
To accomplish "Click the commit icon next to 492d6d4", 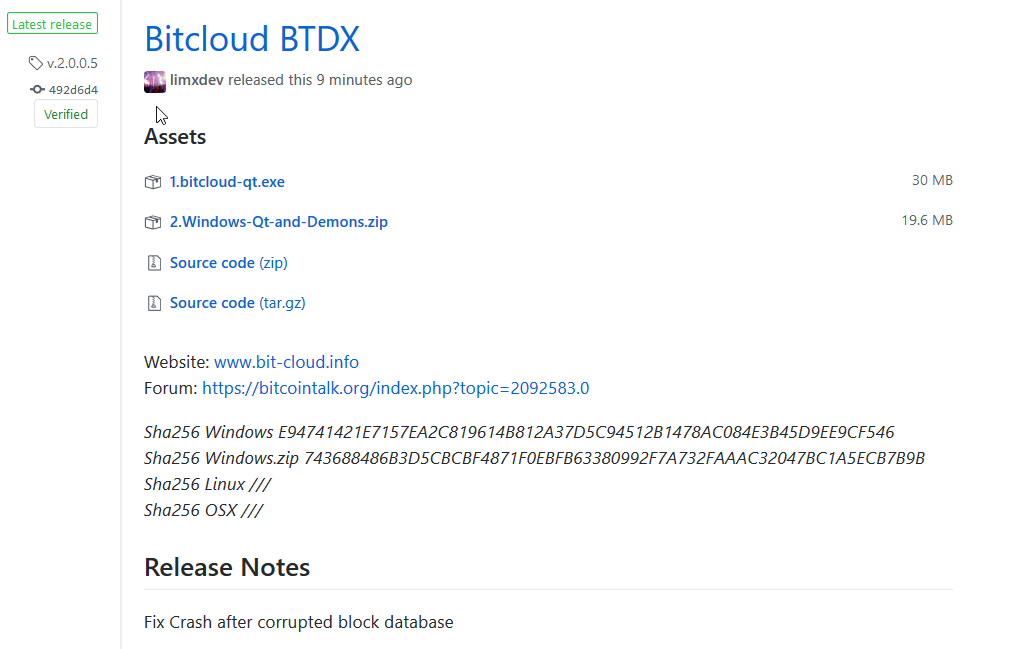I will tap(38, 89).
